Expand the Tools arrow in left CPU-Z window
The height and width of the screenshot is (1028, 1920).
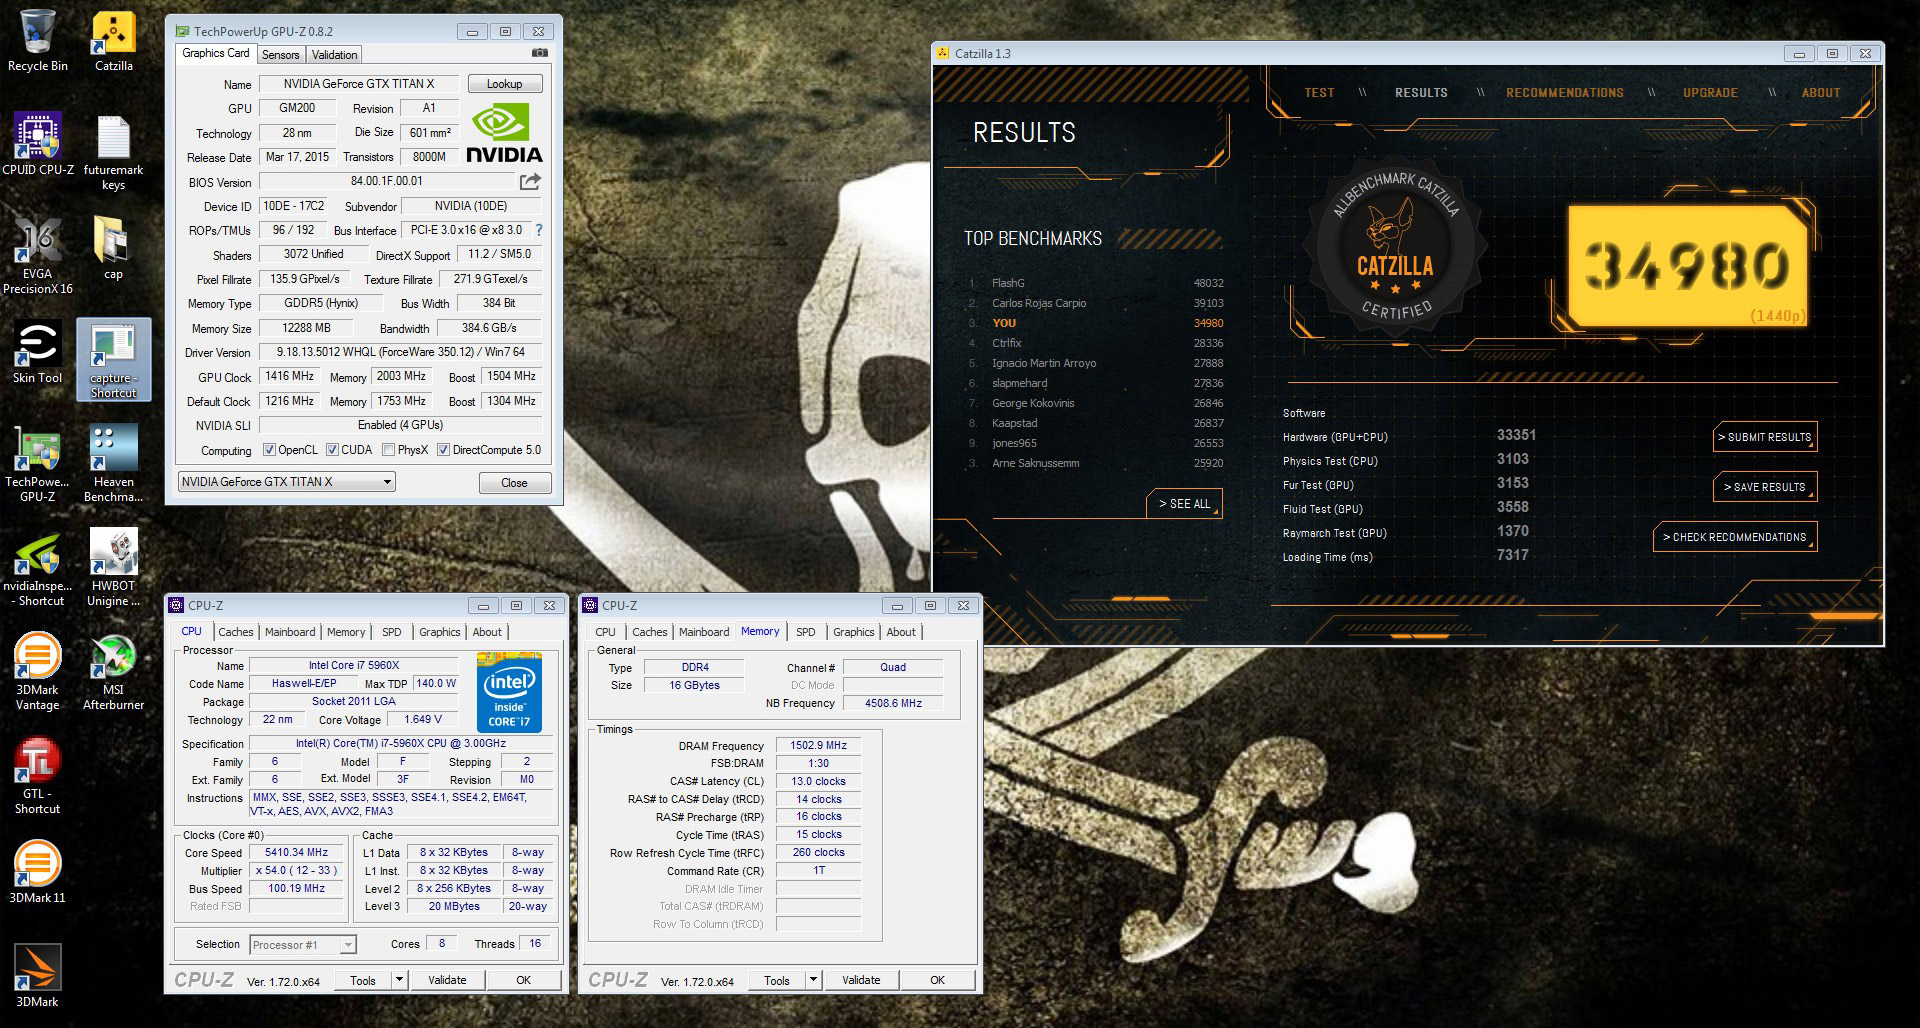point(399,980)
